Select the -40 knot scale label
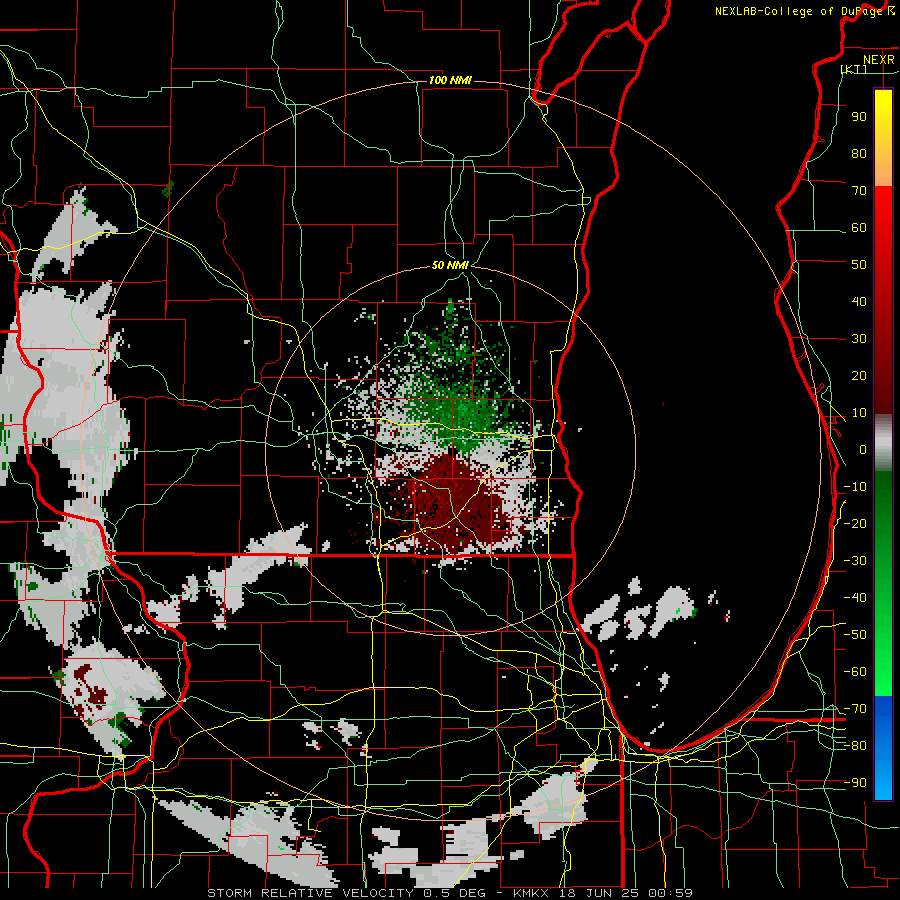The width and height of the screenshot is (900, 900). 855,598
